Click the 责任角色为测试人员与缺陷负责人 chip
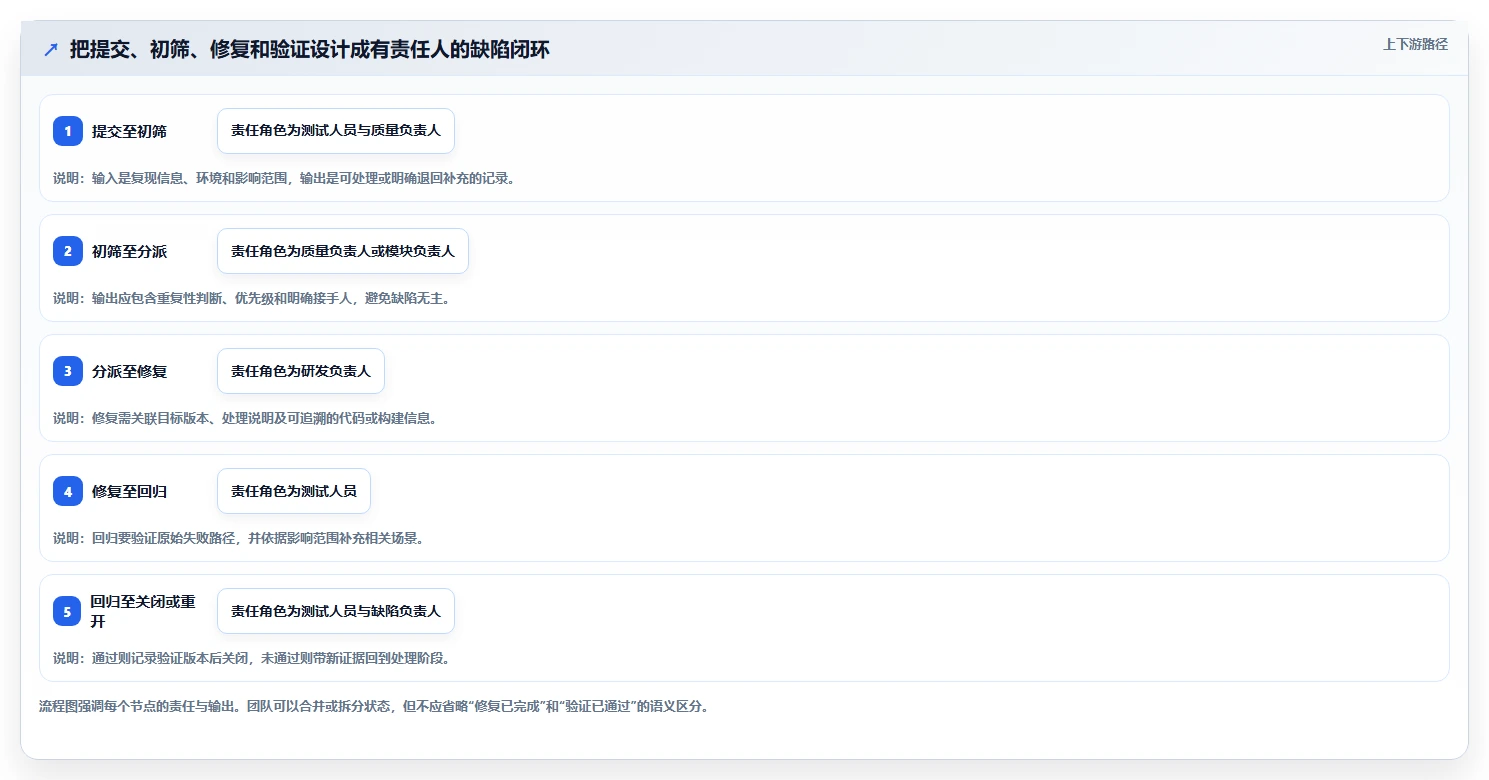Viewport: 1489px width, 780px height. (336, 611)
